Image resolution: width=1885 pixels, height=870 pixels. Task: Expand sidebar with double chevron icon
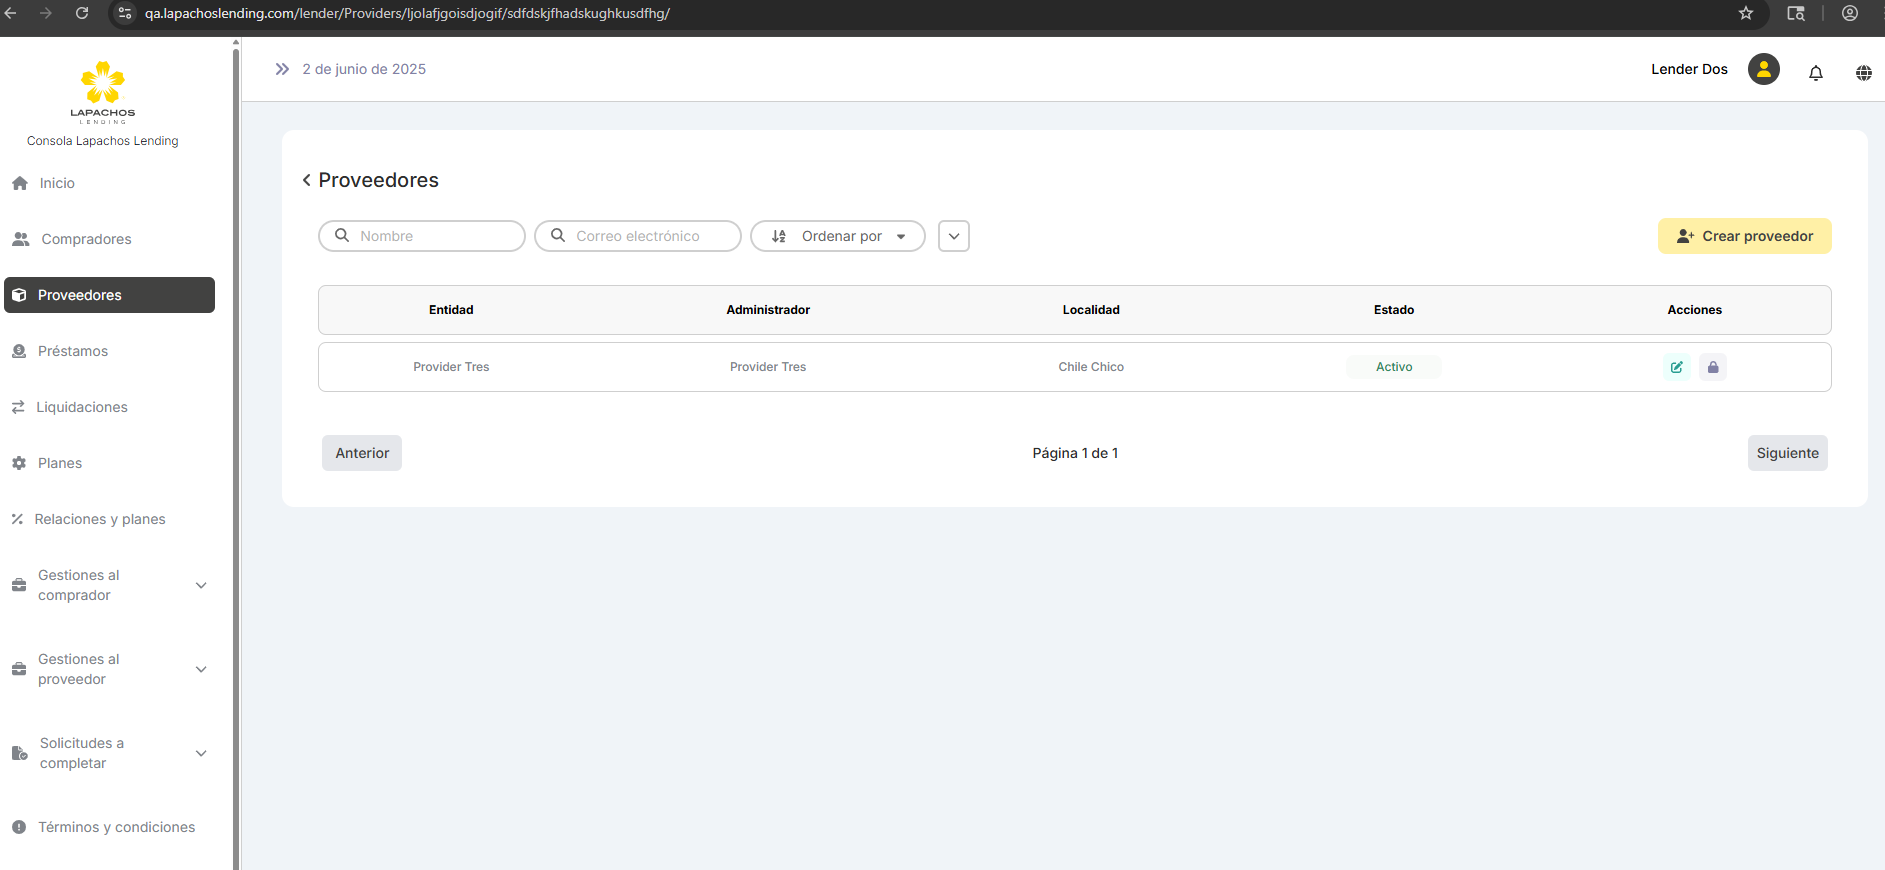pos(282,69)
